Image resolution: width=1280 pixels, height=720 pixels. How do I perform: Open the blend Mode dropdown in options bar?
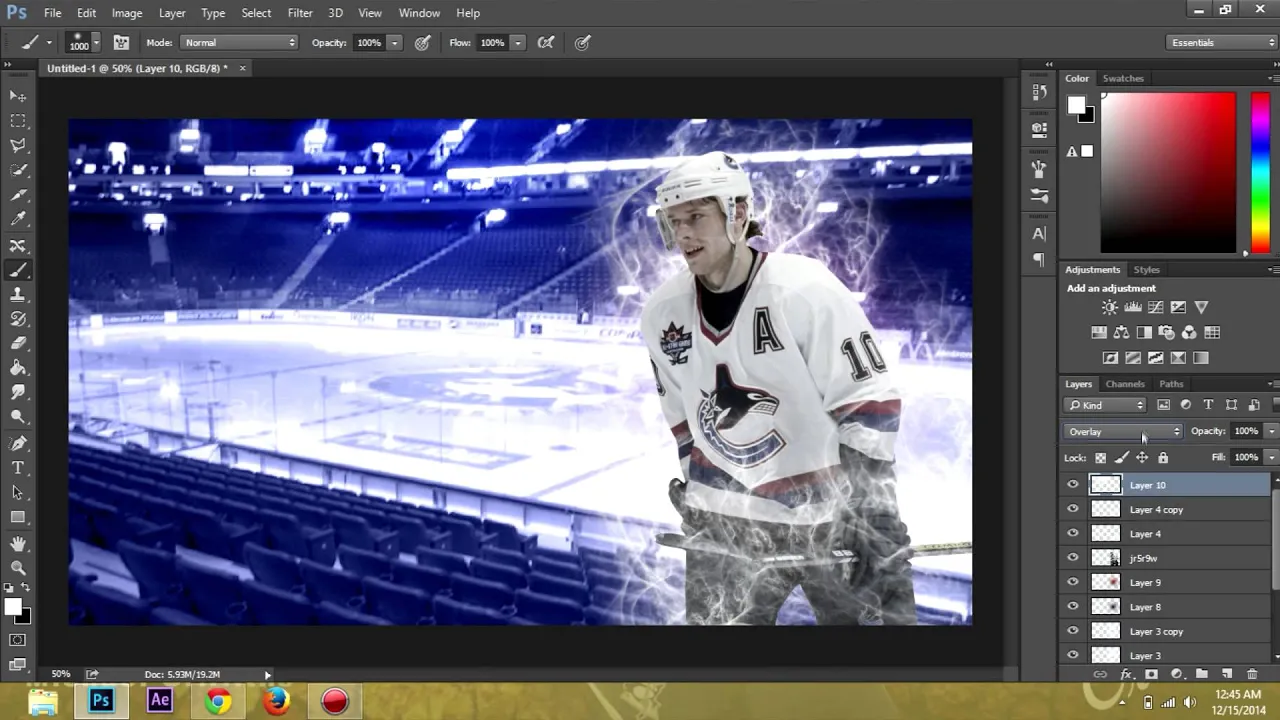(x=240, y=43)
